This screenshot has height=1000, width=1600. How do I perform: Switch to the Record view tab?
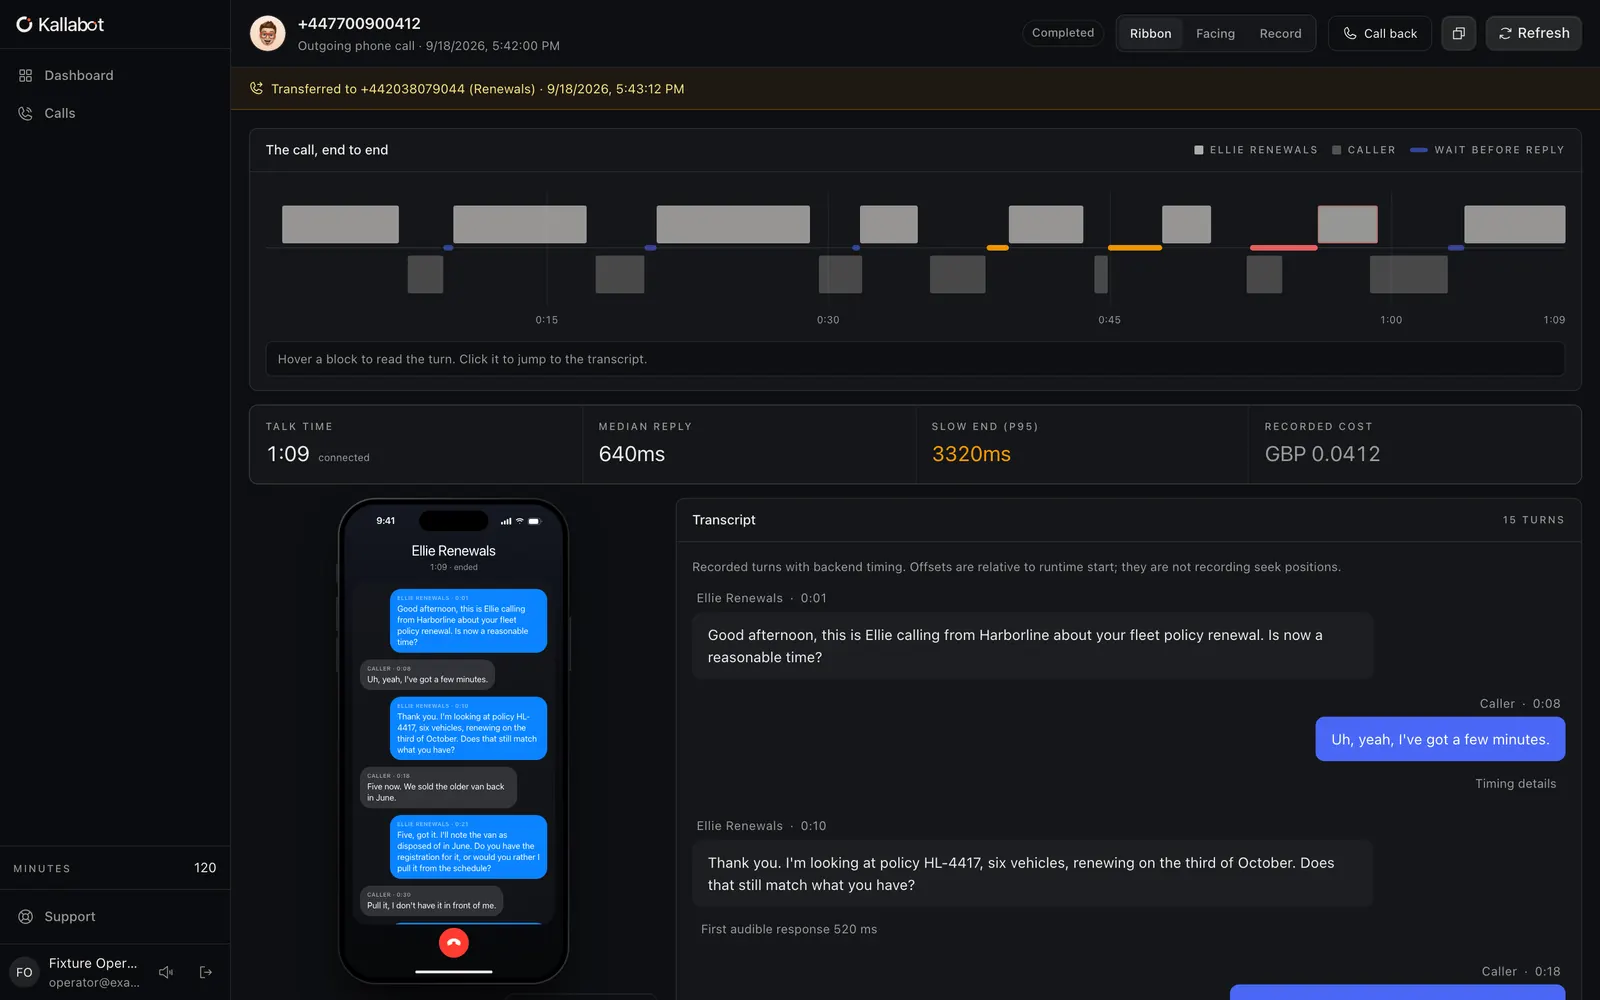(1280, 33)
